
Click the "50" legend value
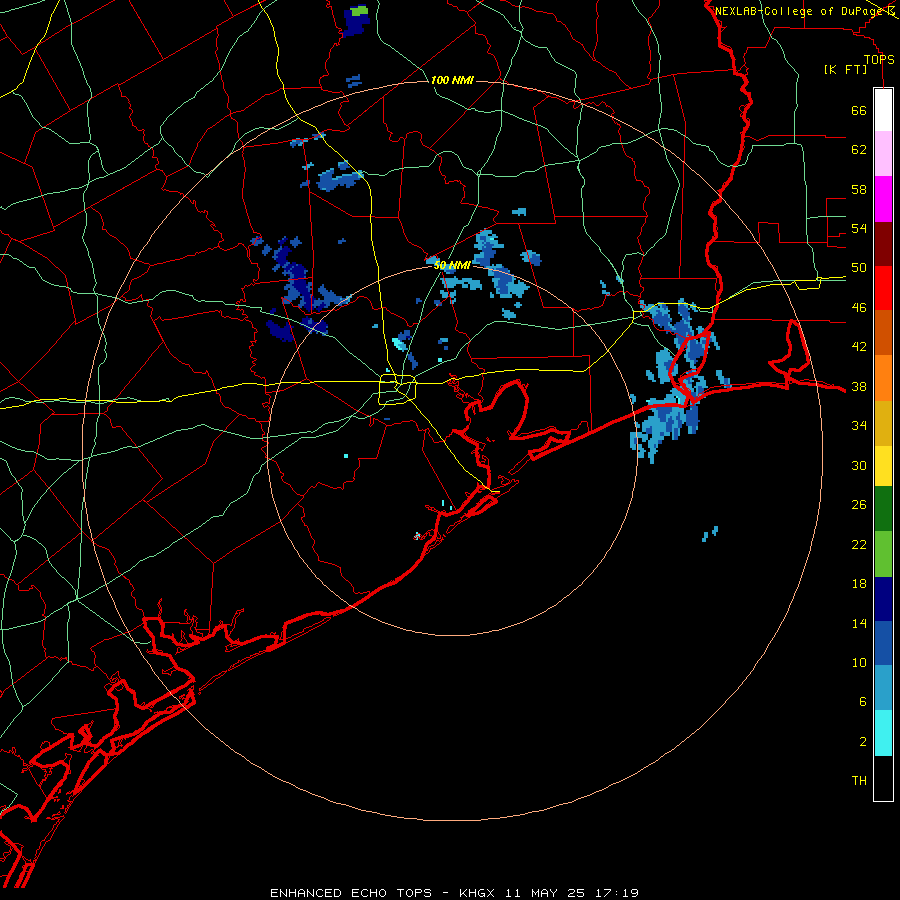click(859, 268)
